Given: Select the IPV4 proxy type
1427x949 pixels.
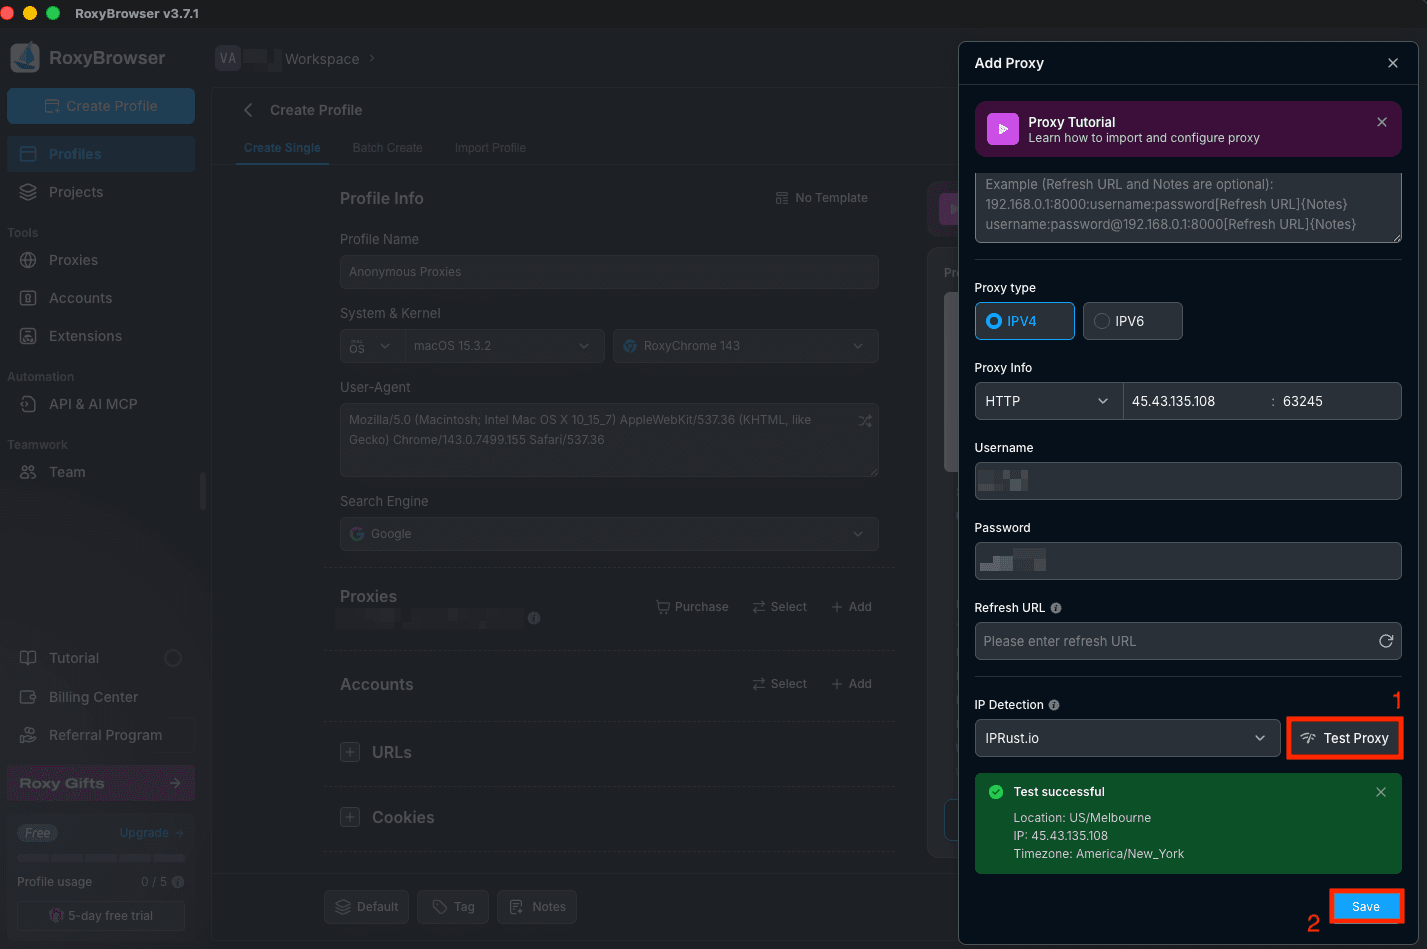Looking at the screenshot, I should [x=1024, y=321].
